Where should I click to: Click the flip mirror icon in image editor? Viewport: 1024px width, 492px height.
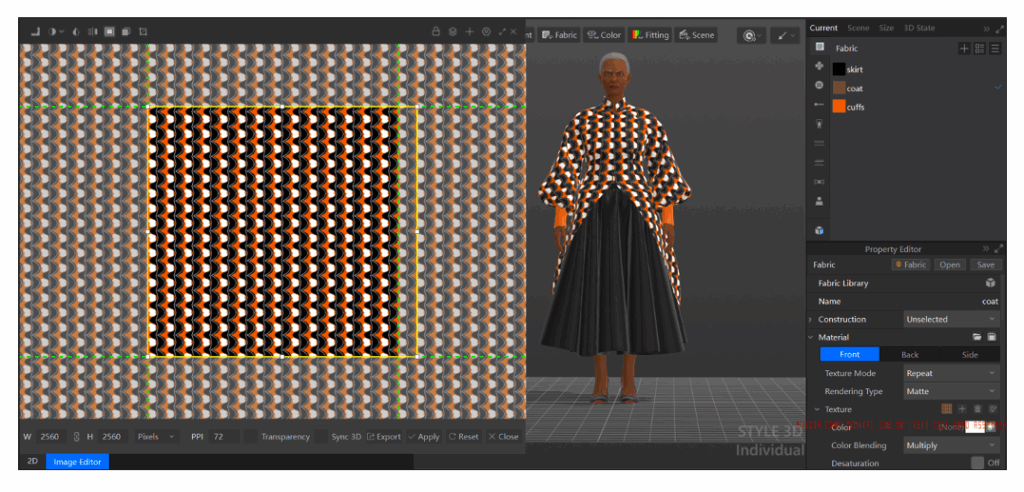click(92, 31)
